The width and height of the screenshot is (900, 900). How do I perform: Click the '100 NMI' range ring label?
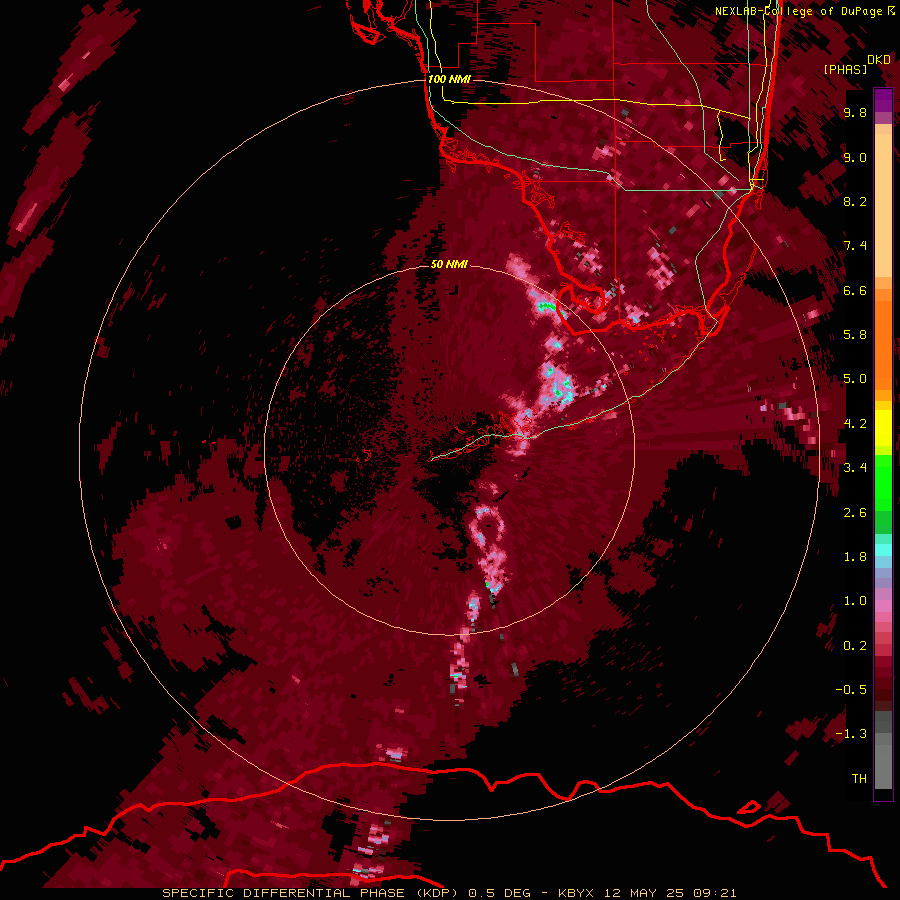coord(449,79)
